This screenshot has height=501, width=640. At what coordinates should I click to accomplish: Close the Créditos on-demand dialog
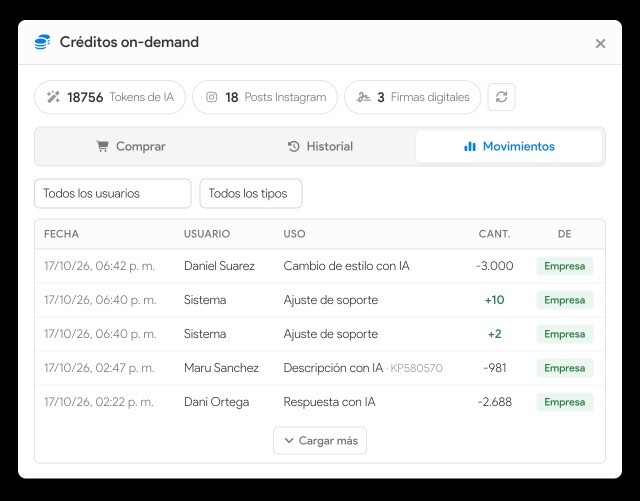(x=600, y=43)
